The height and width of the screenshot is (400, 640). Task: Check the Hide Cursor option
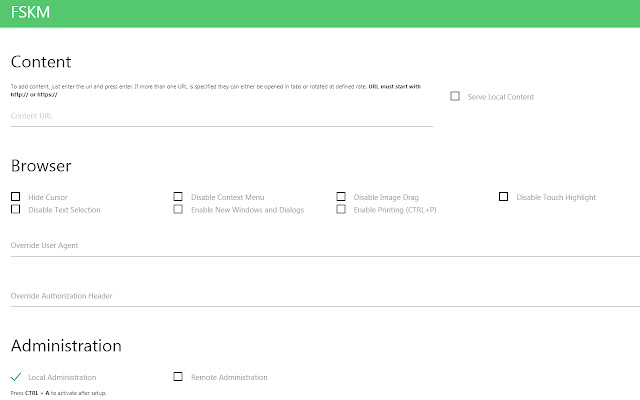tap(16, 197)
